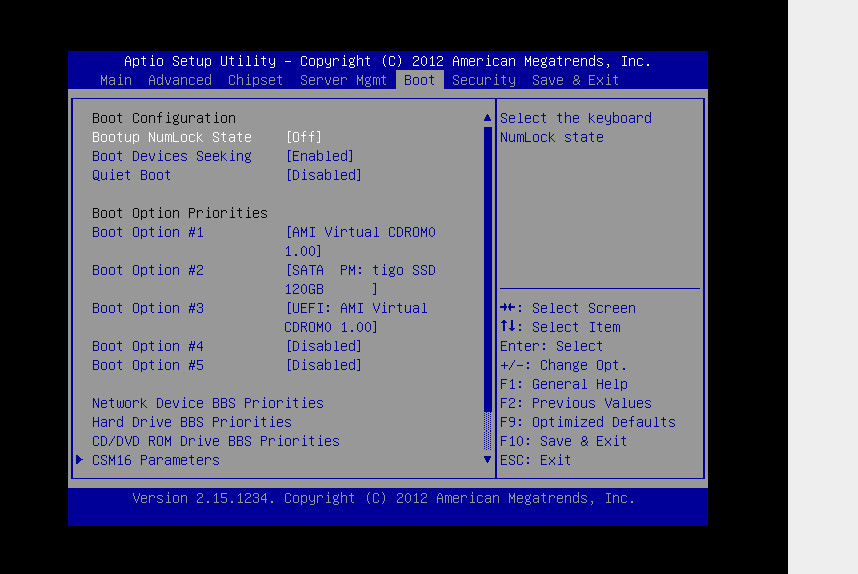Image resolution: width=858 pixels, height=574 pixels.
Task: Select Boot Option #2 label
Action: [148, 270]
